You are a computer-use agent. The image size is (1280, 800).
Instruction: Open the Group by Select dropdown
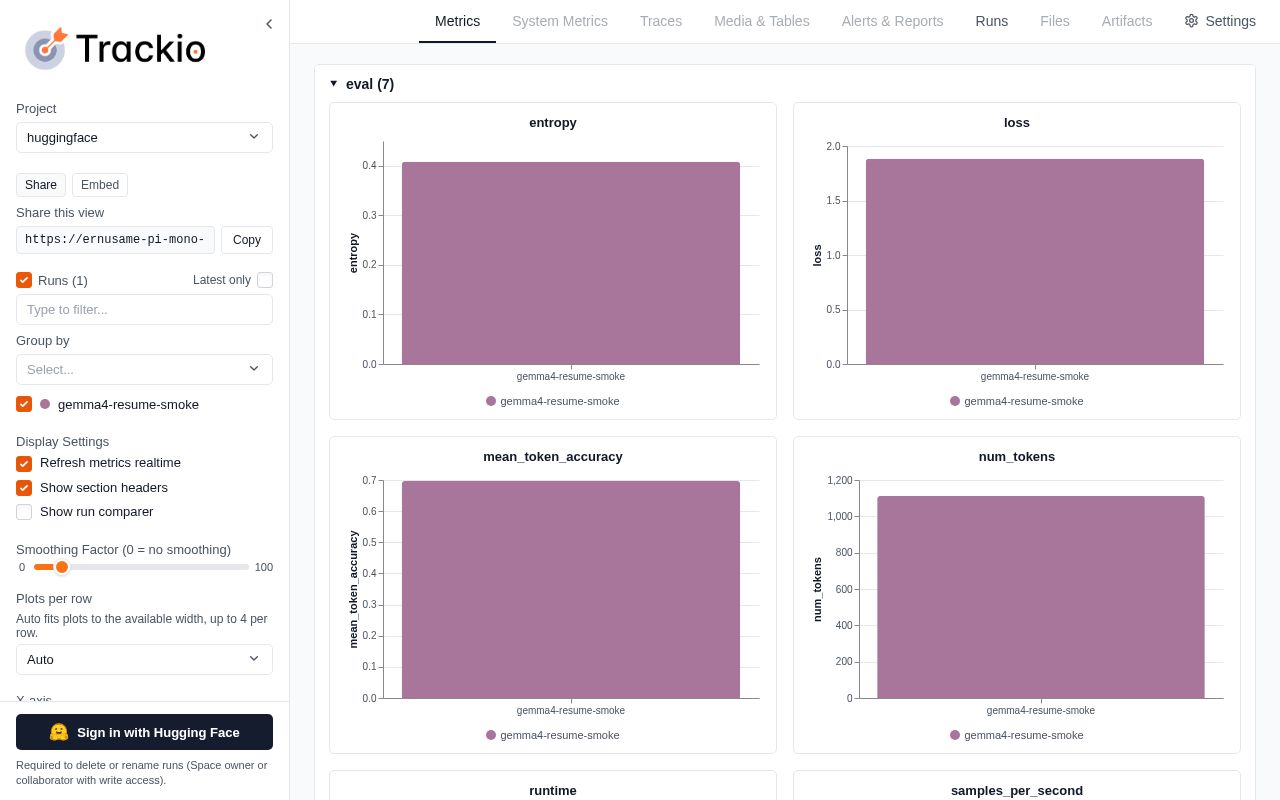144,369
